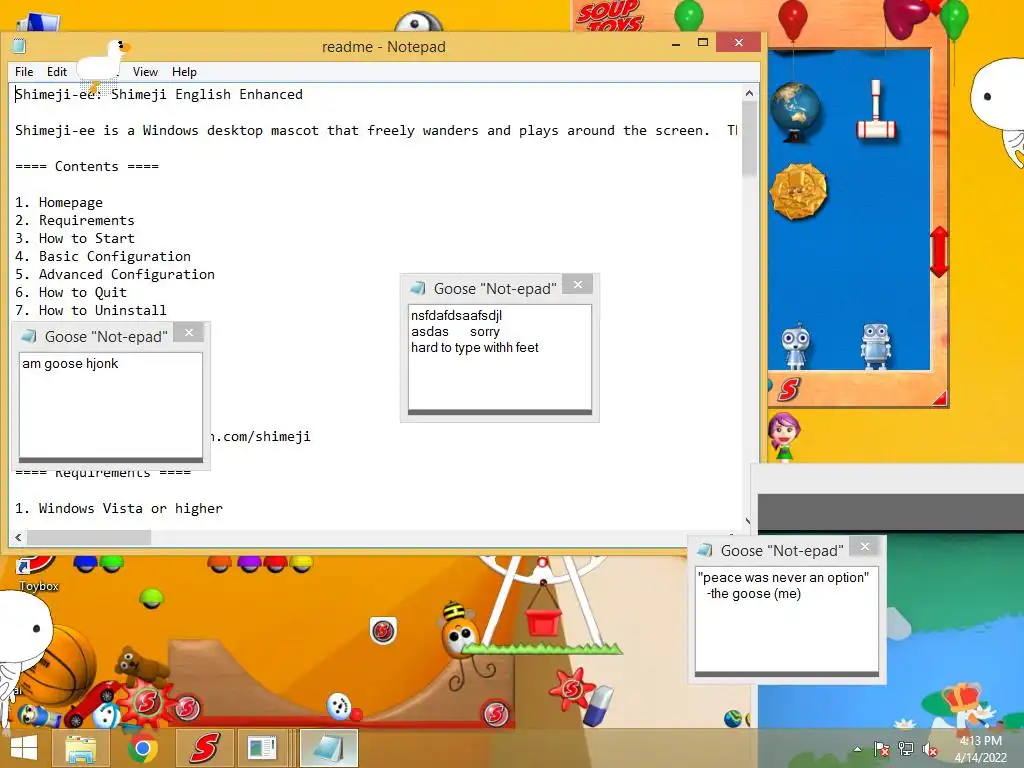1024x768 pixels.
Task: Click the green half-ball toy
Action: pos(151,597)
